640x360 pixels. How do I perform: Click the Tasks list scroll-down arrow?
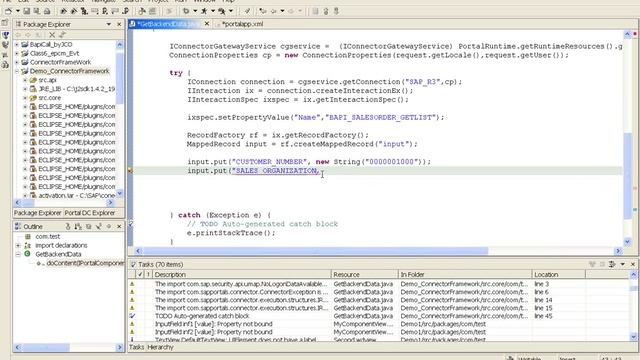pyautogui.click(x=633, y=337)
